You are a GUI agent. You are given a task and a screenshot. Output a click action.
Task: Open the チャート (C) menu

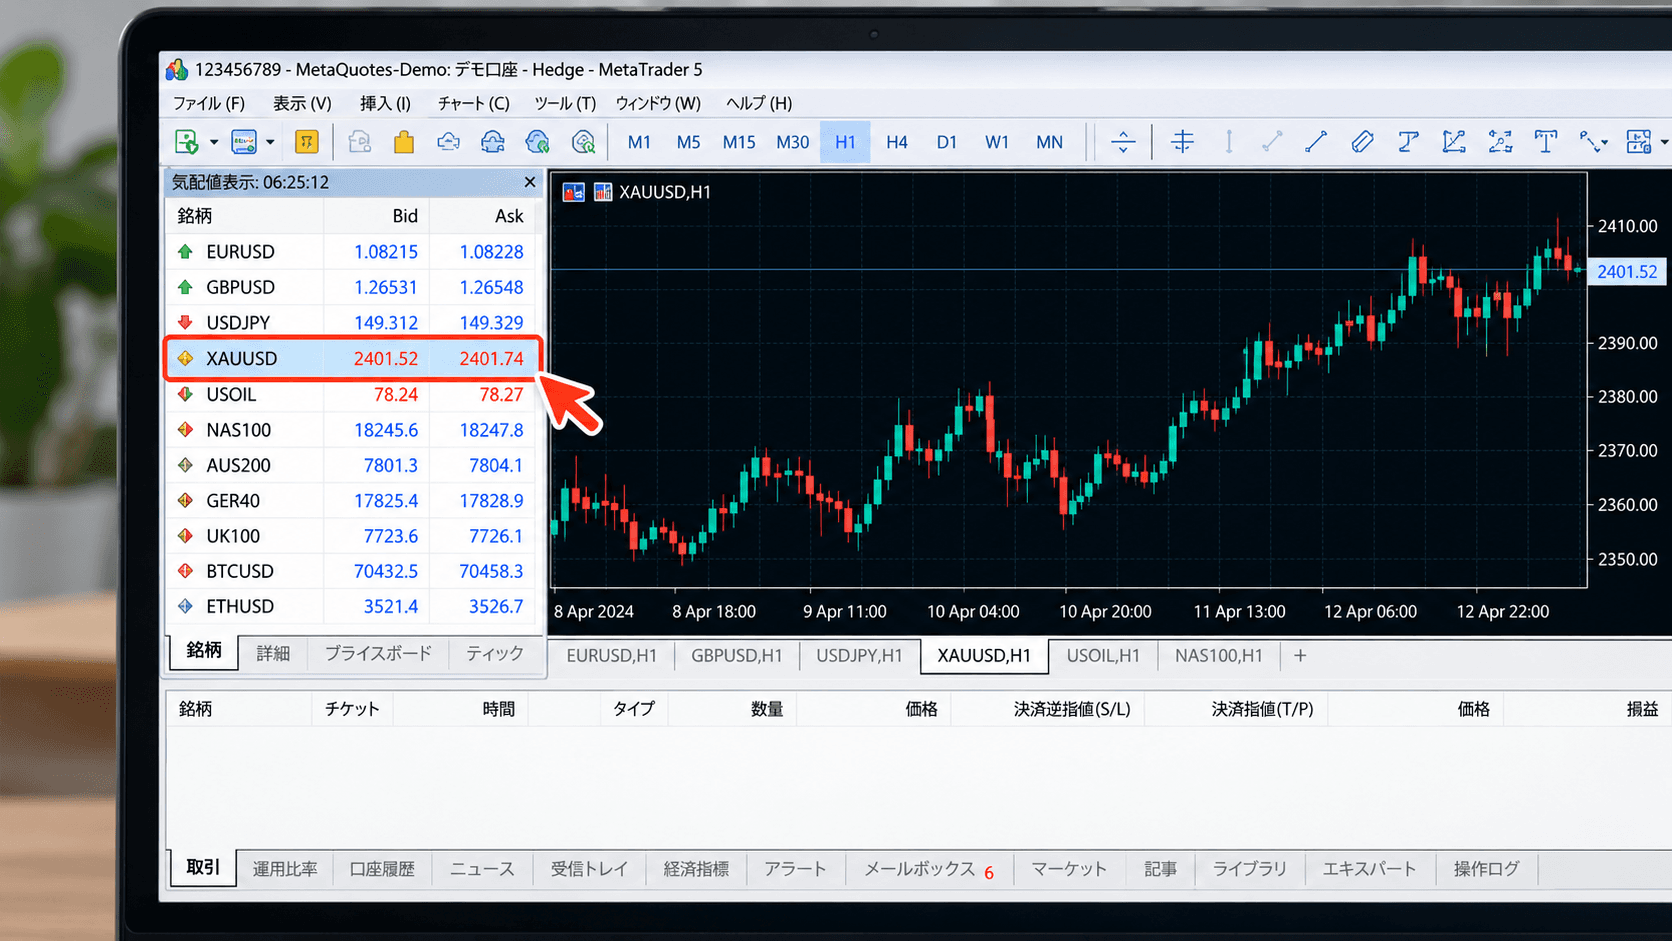point(473,103)
